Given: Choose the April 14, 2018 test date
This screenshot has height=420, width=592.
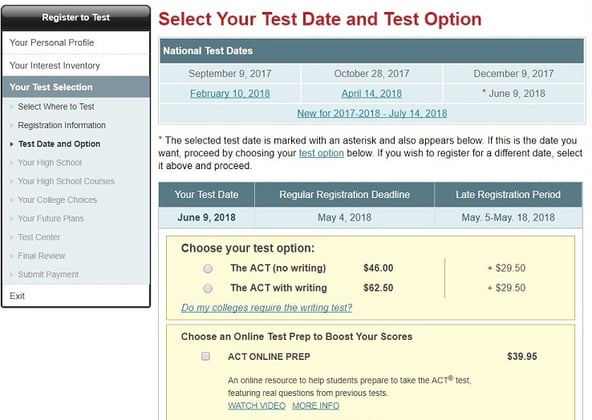Looking at the screenshot, I should click(x=372, y=93).
